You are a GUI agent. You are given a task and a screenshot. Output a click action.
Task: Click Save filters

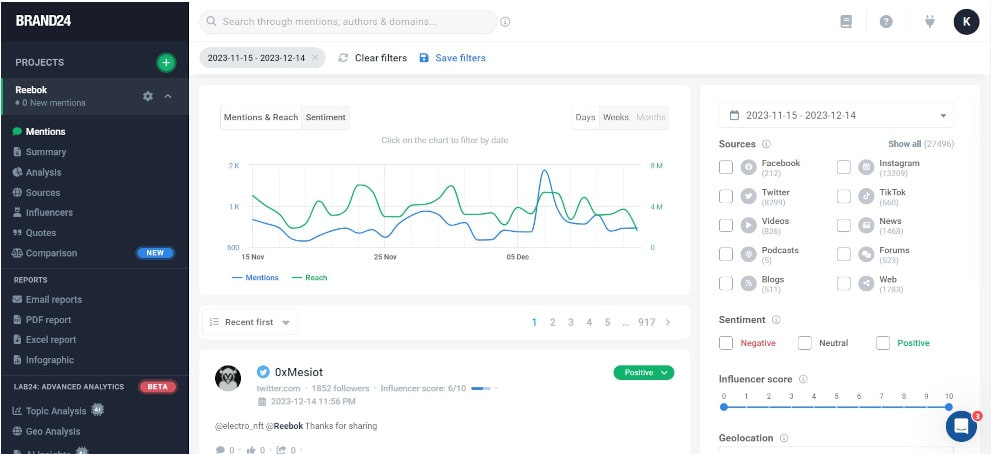[x=453, y=58]
